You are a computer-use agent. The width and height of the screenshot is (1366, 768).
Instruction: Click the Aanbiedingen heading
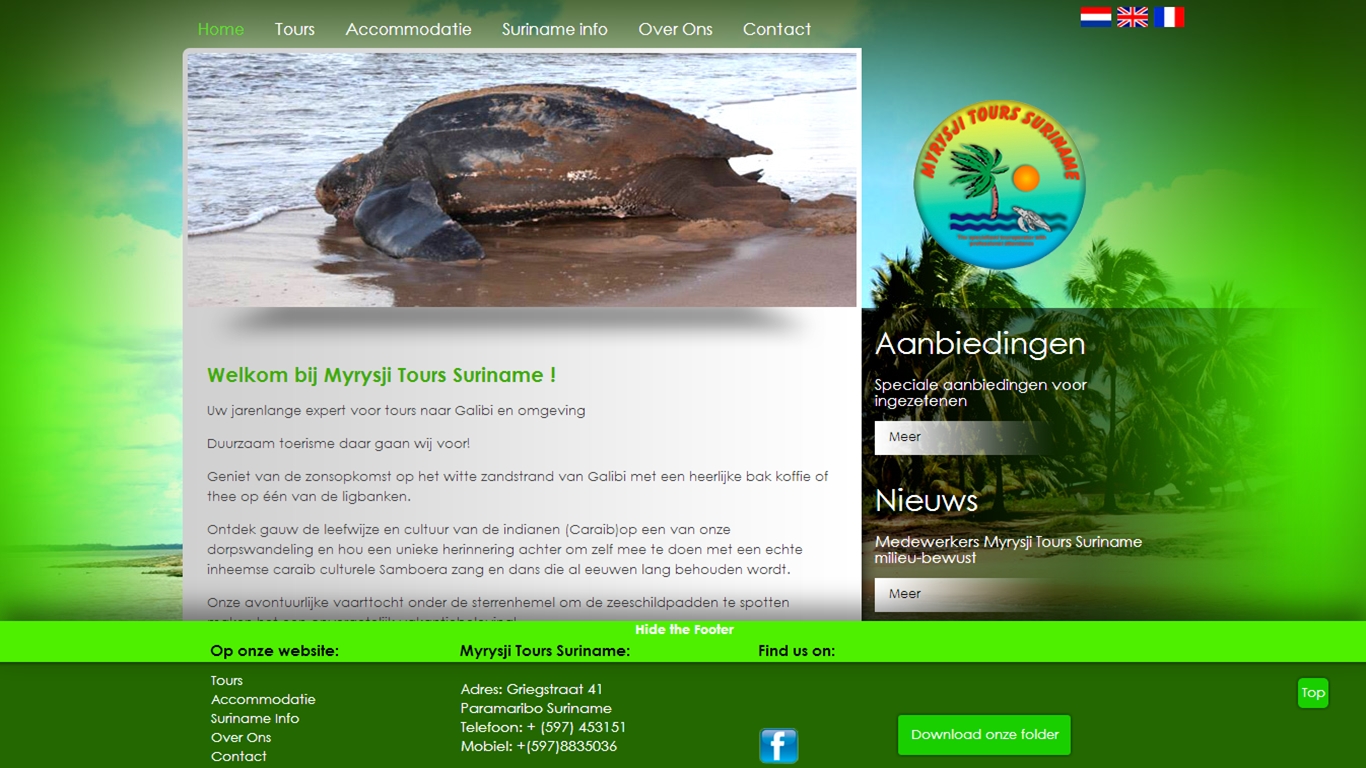(x=980, y=343)
